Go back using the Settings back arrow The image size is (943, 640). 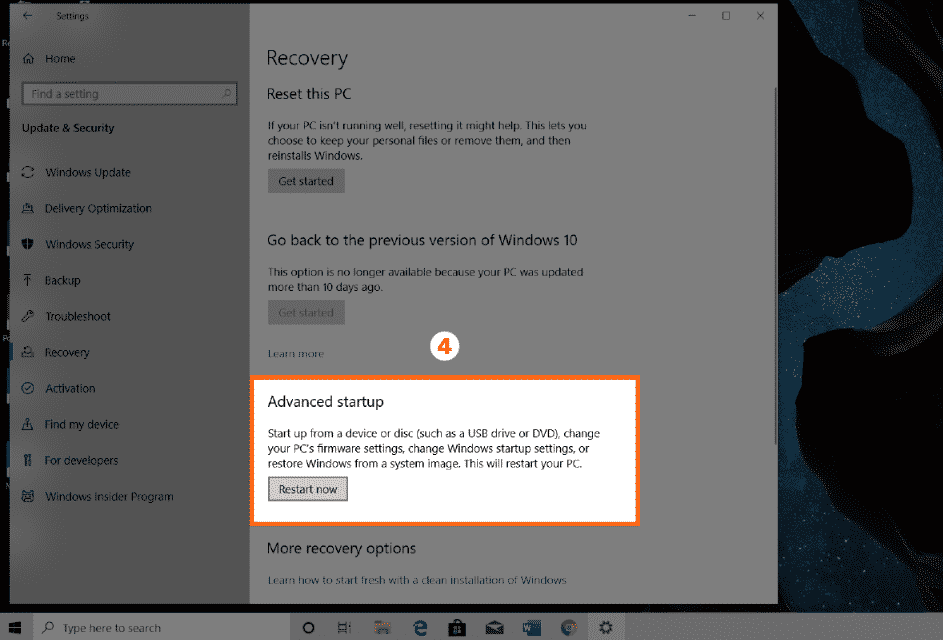[x=28, y=16]
